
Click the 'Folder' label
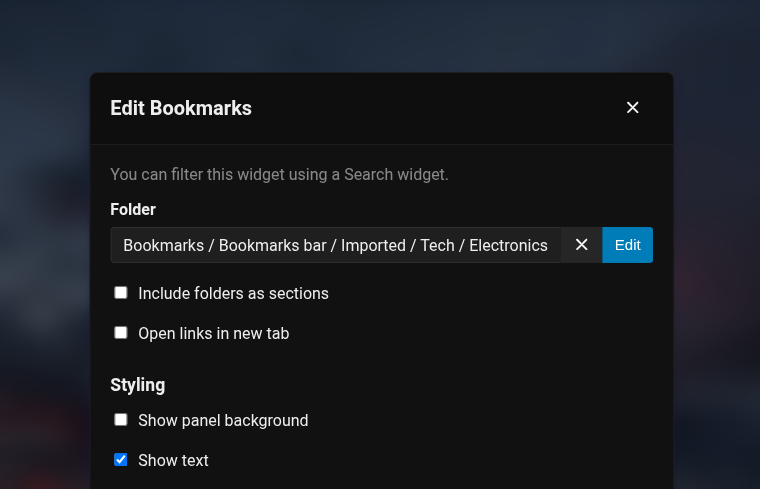click(x=133, y=209)
